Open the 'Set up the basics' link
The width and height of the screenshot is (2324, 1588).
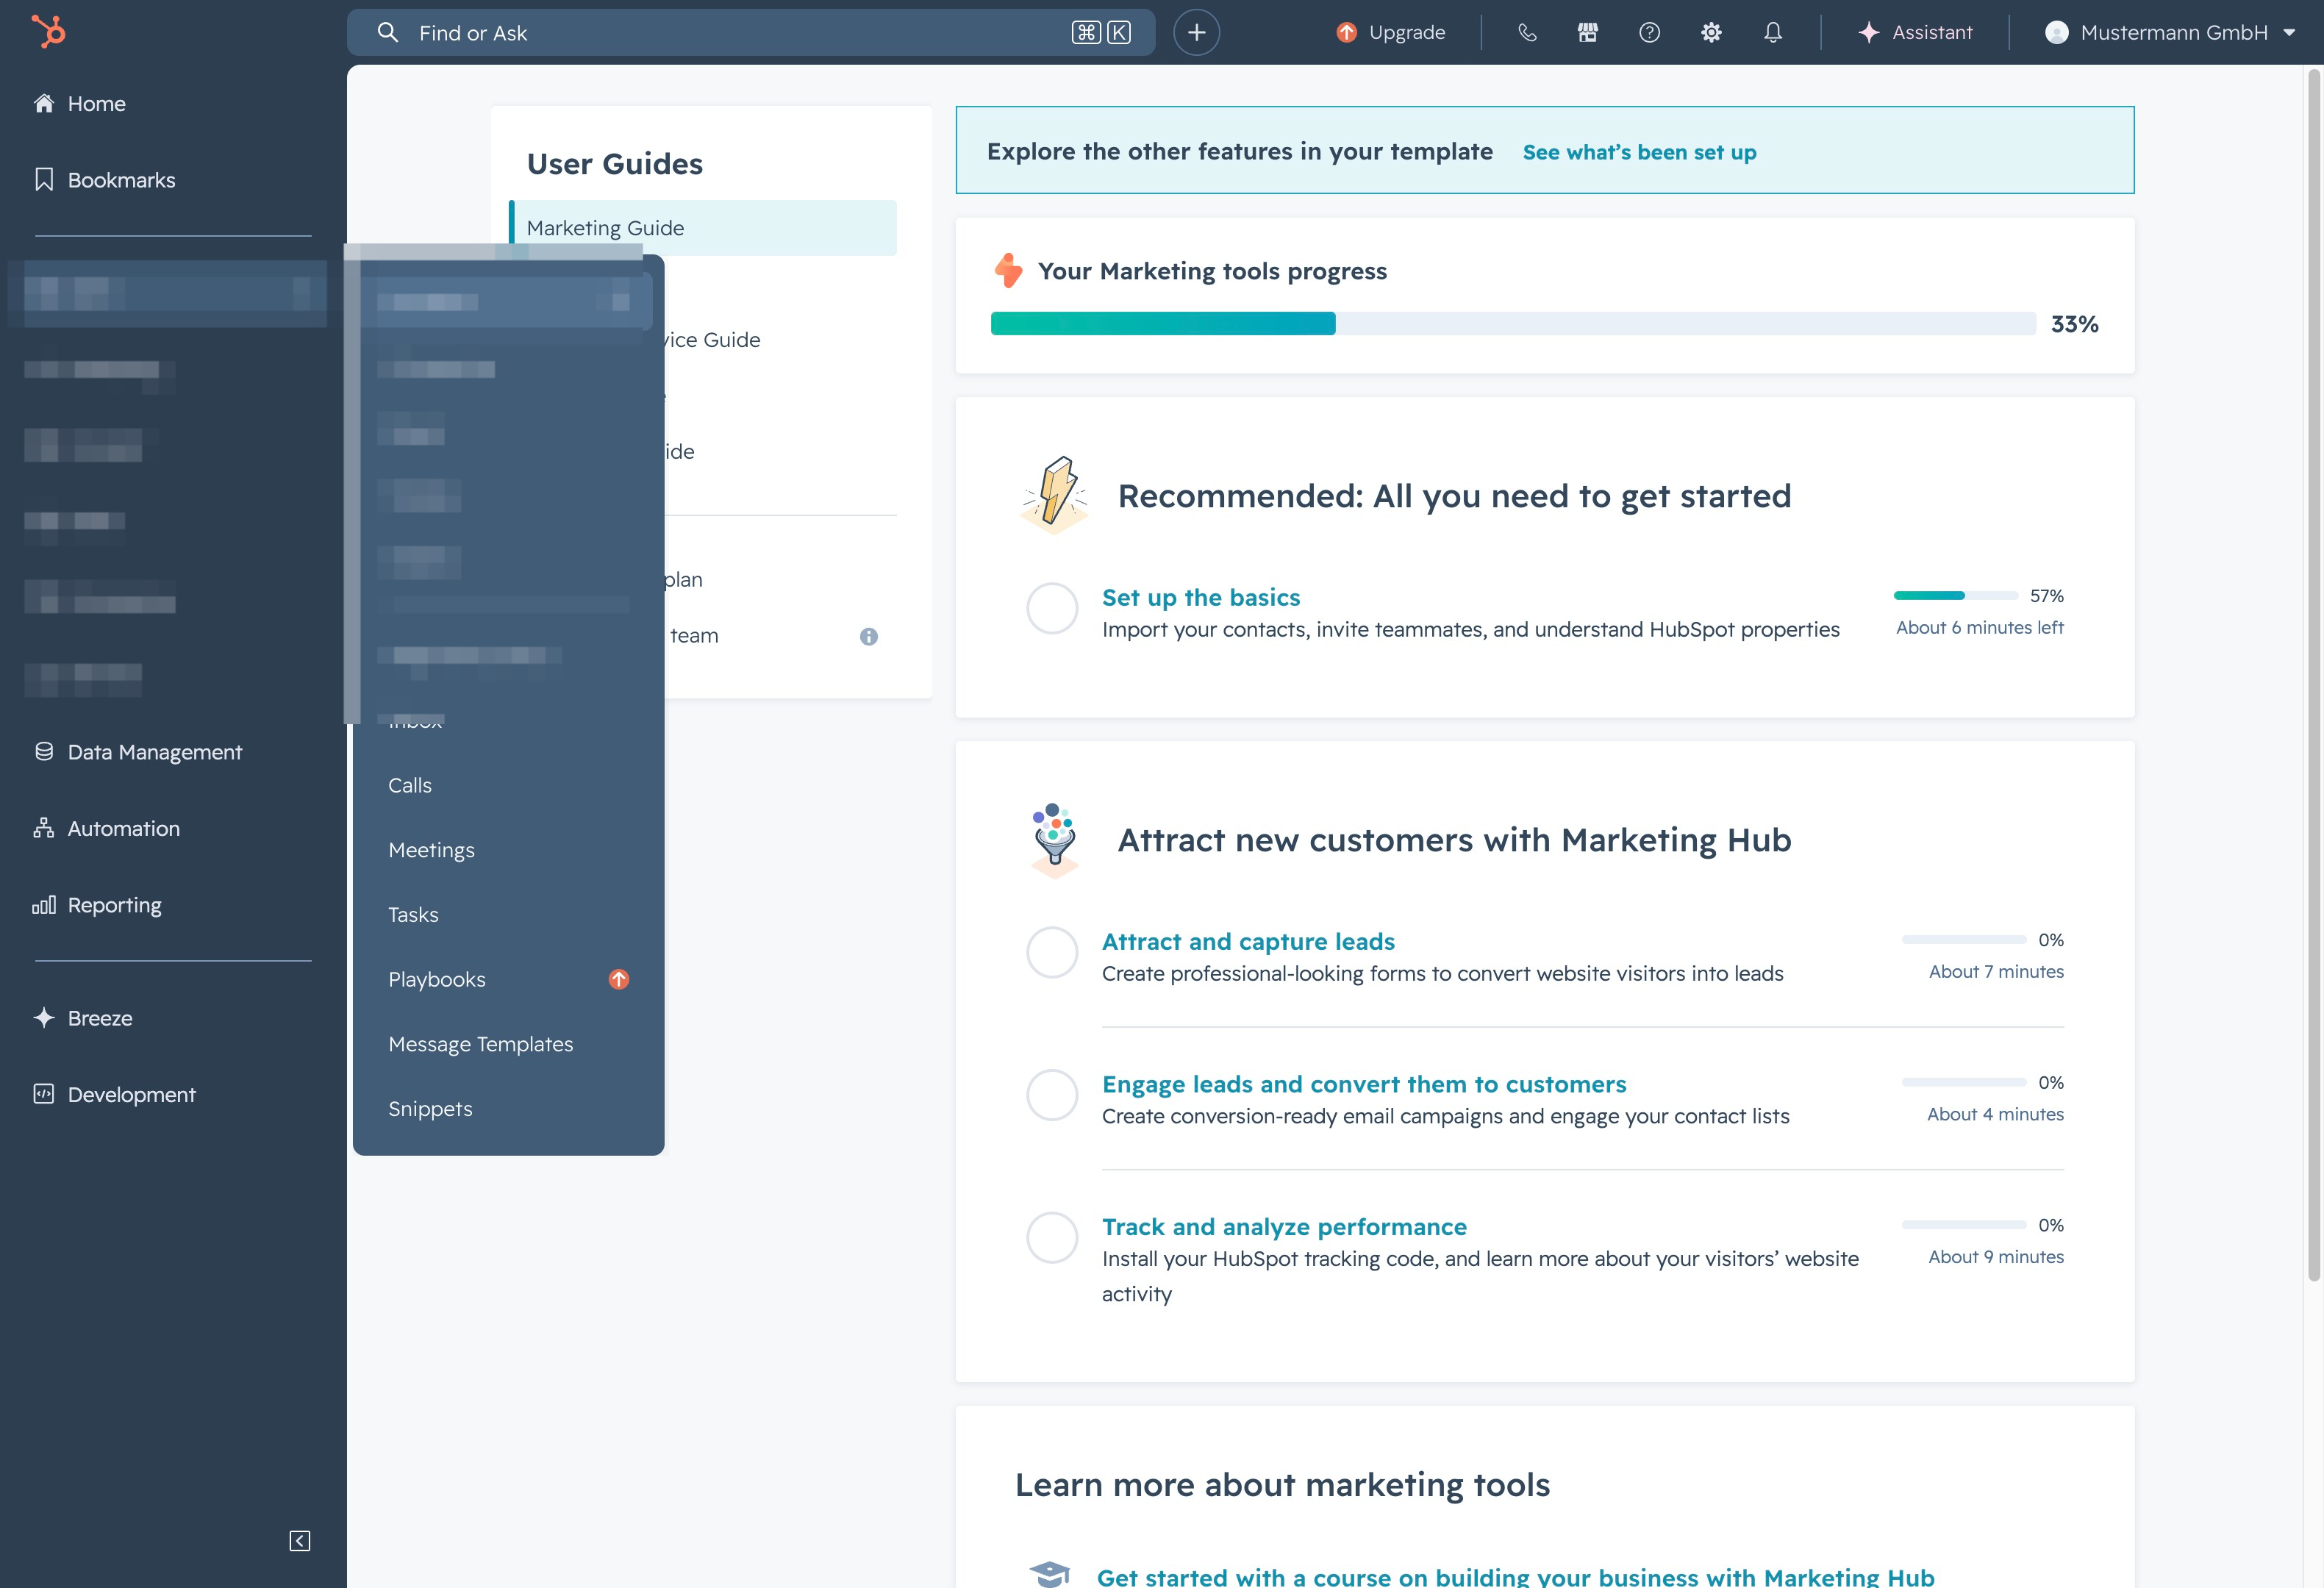(x=1201, y=597)
